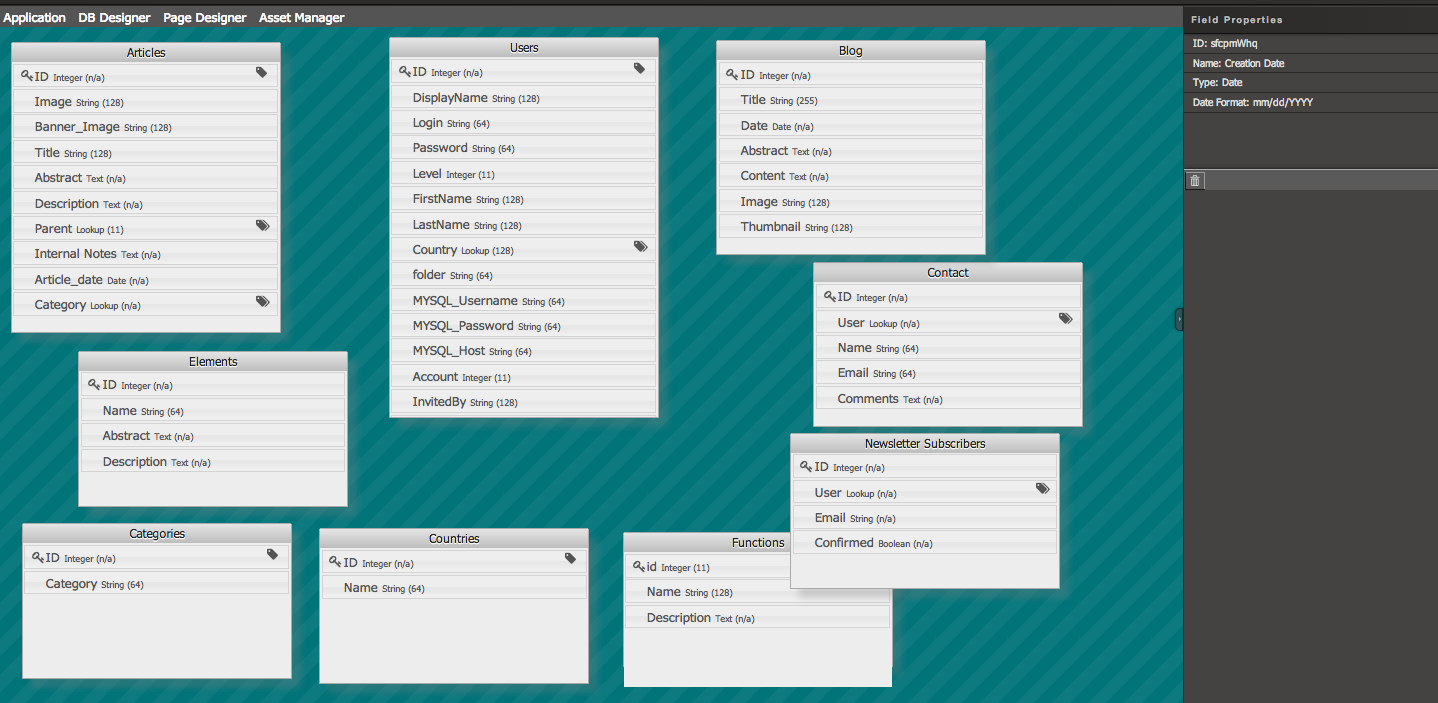This screenshot has height=703, width=1438.
Task: Select the Internal Notes field in Articles
Action: coord(146,254)
